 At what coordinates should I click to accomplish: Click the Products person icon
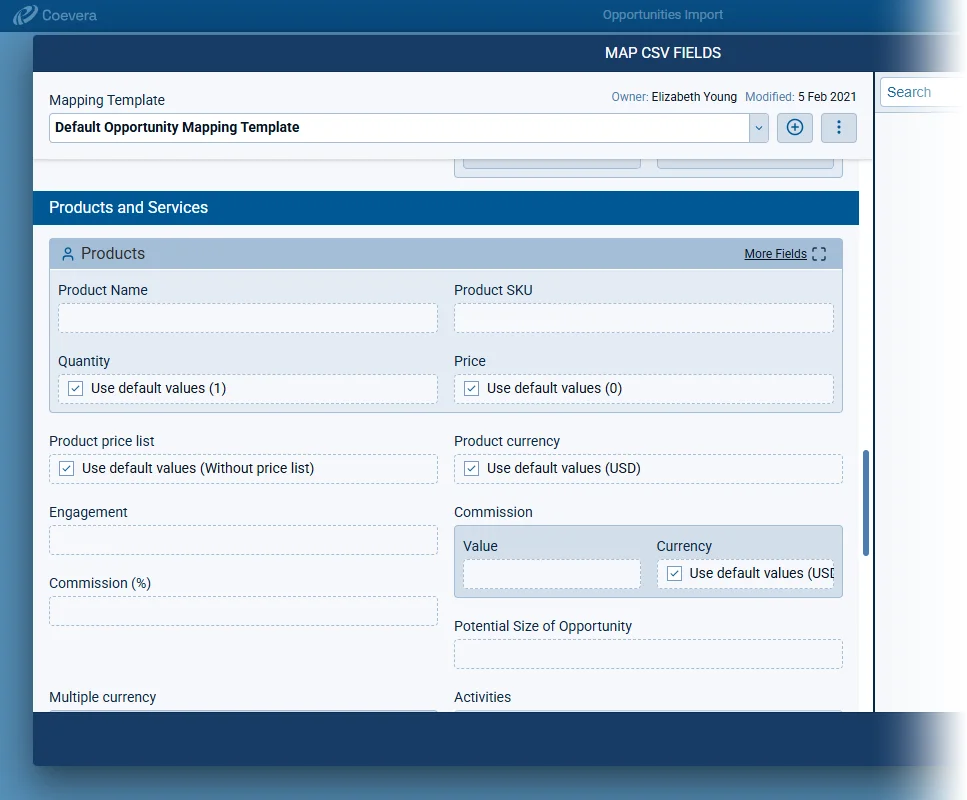click(68, 254)
